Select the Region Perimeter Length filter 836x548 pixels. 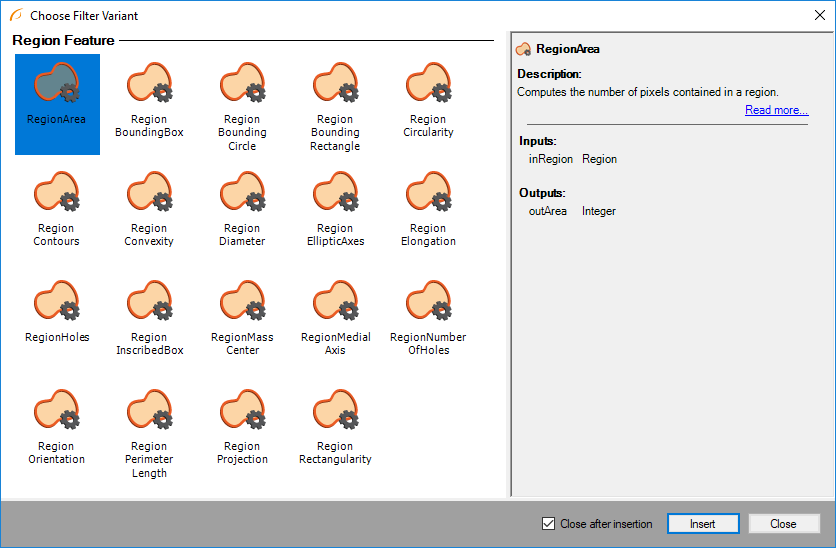(x=149, y=410)
